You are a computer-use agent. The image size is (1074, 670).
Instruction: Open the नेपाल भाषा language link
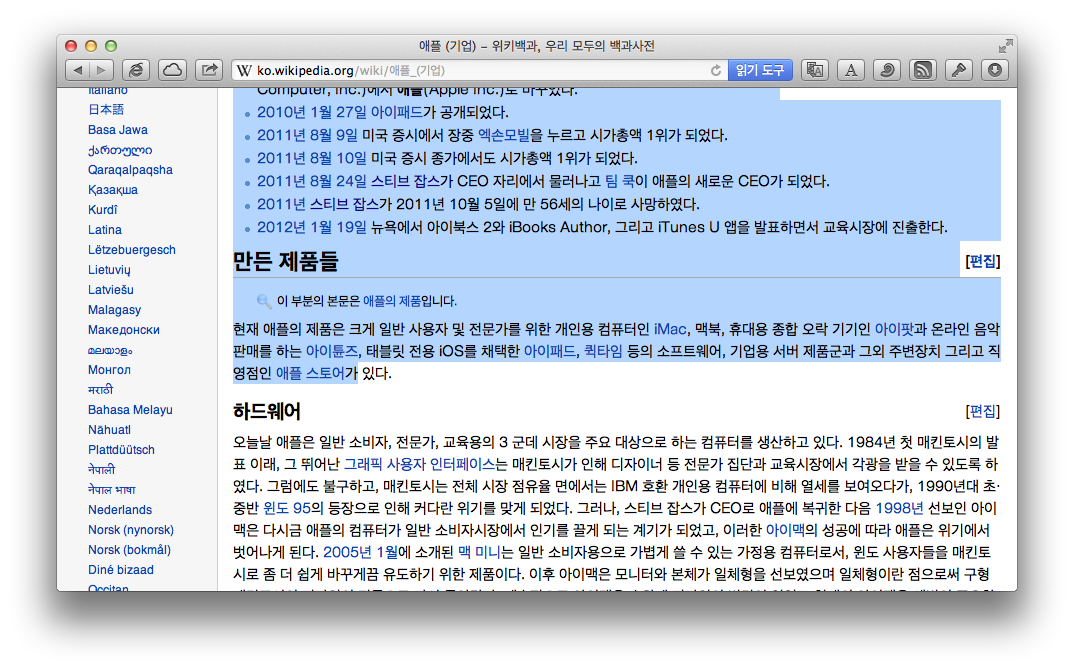tap(112, 490)
